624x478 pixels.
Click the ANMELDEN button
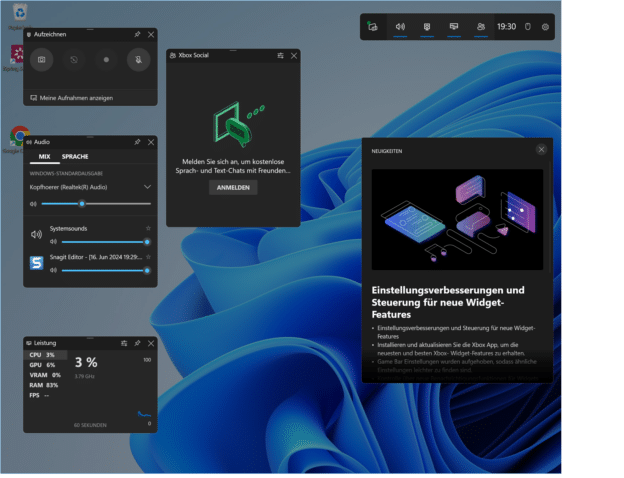[232, 187]
